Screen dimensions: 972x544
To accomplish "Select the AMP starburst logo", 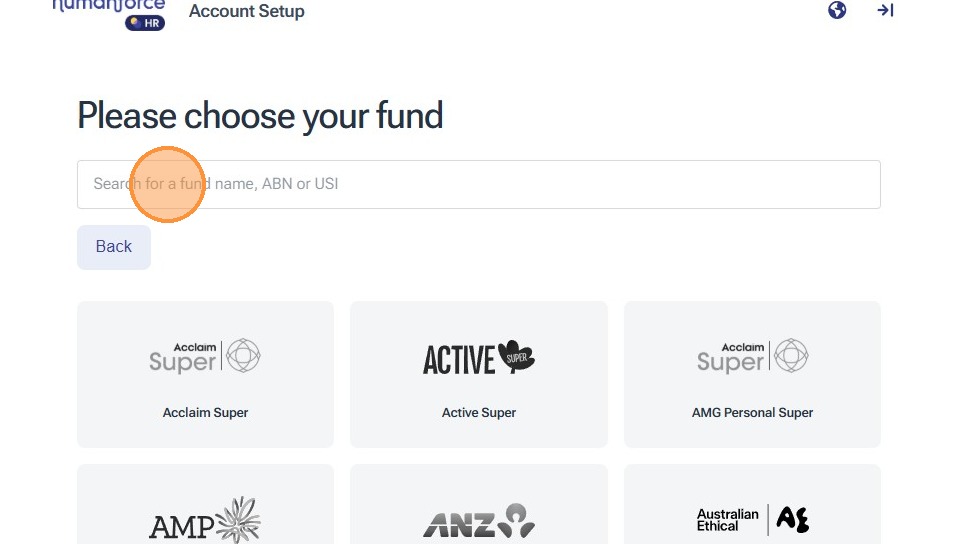I will tap(237, 521).
